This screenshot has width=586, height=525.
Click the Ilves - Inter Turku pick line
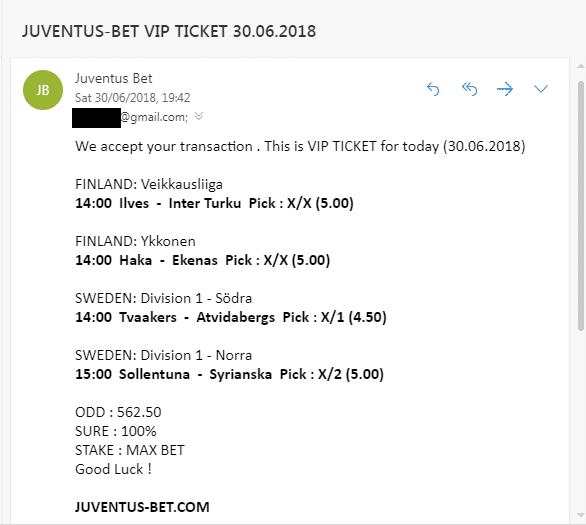coord(214,203)
